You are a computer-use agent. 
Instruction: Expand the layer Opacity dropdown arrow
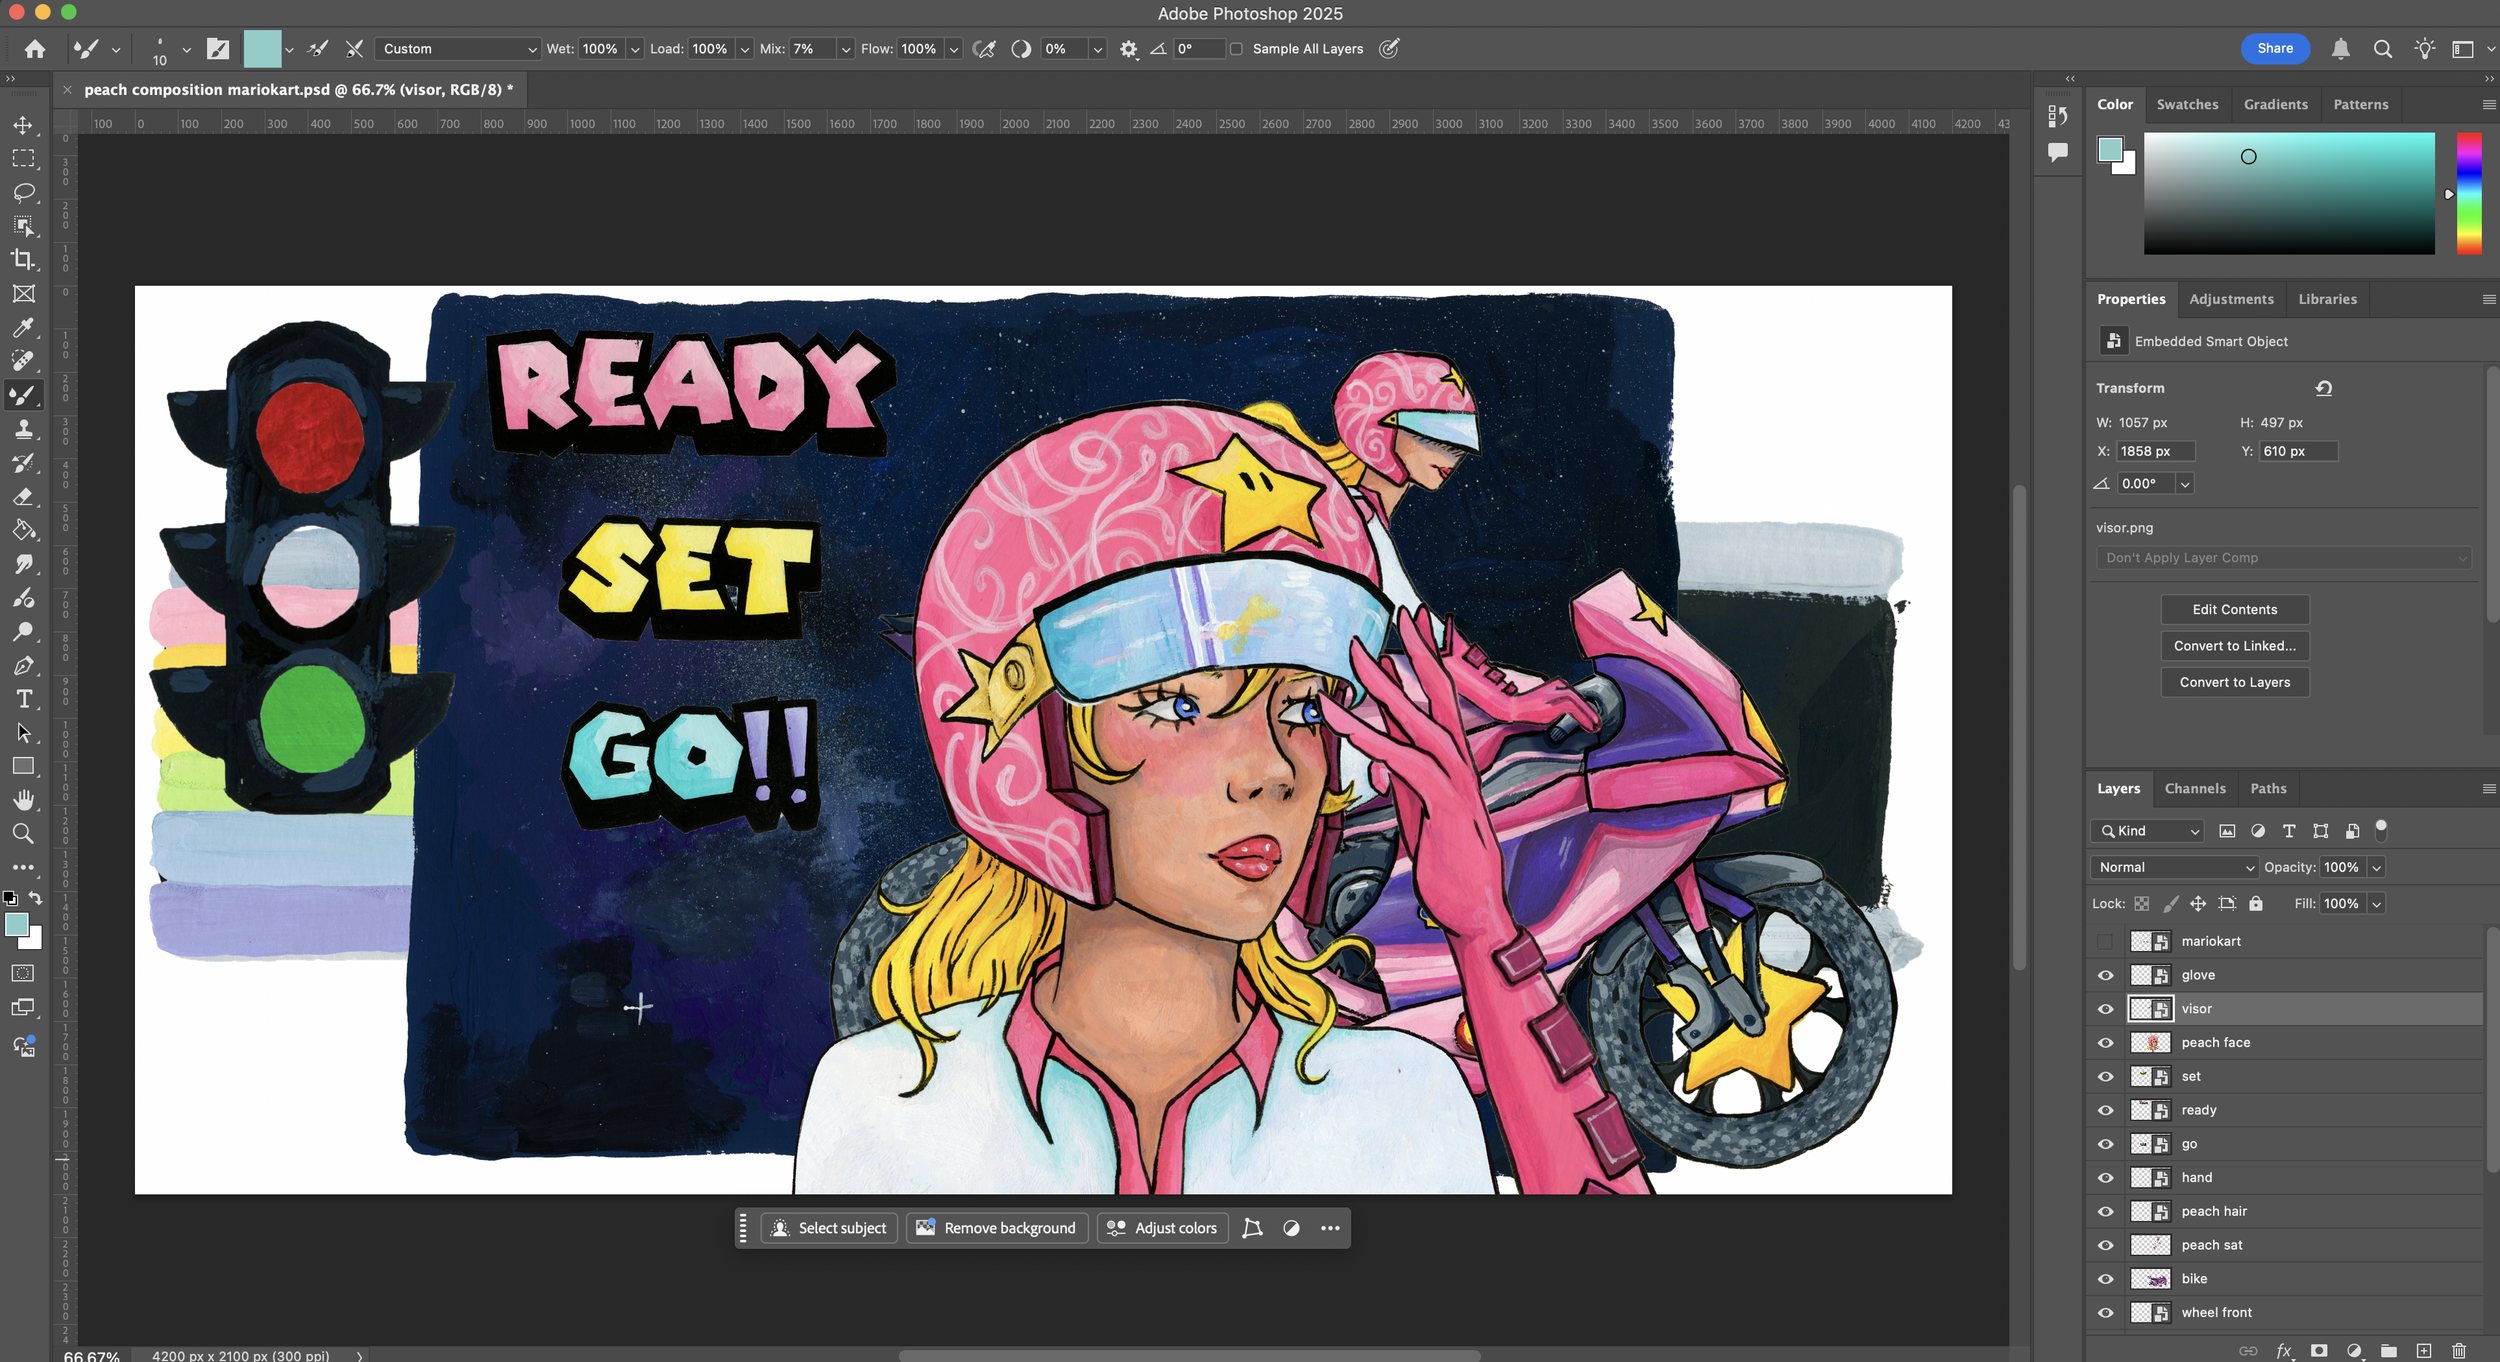2377,867
